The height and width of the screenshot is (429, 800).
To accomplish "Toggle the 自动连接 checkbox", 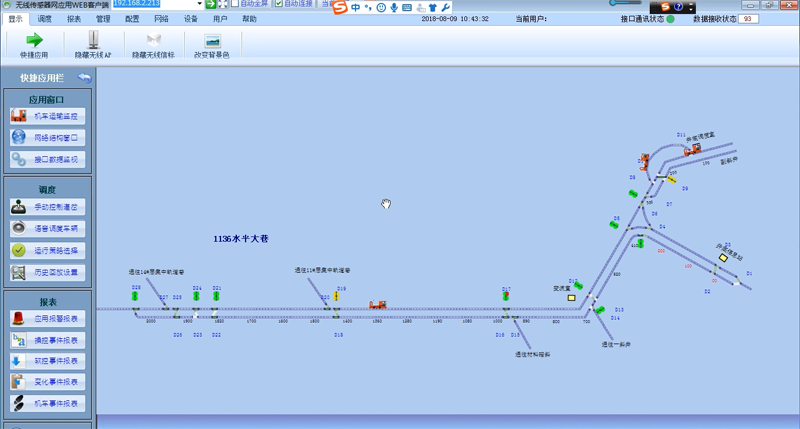I will (x=278, y=5).
